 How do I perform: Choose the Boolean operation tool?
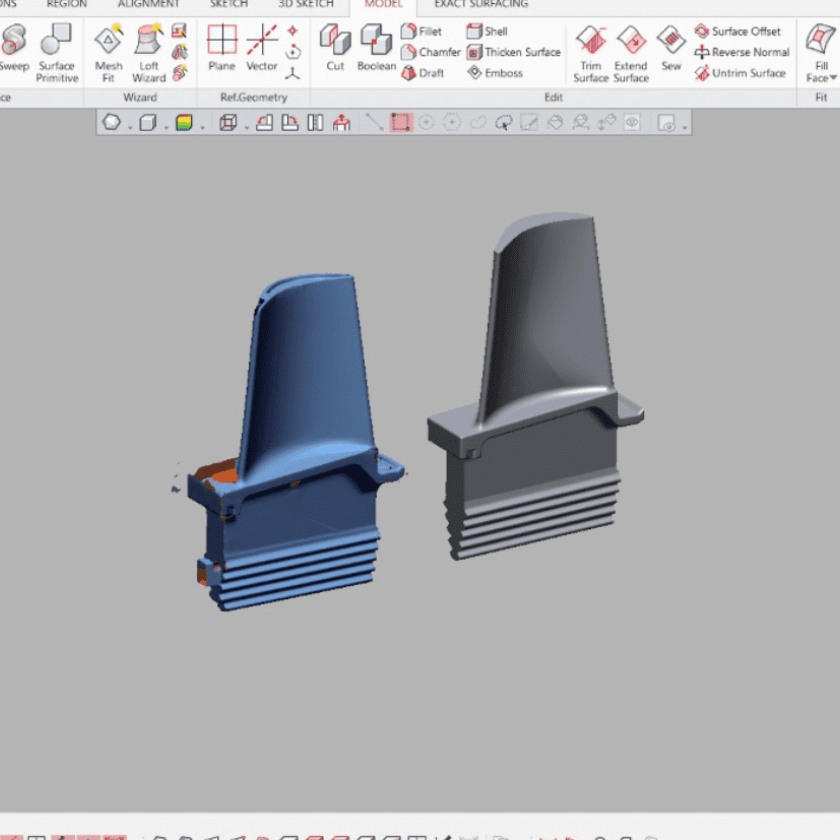376,48
